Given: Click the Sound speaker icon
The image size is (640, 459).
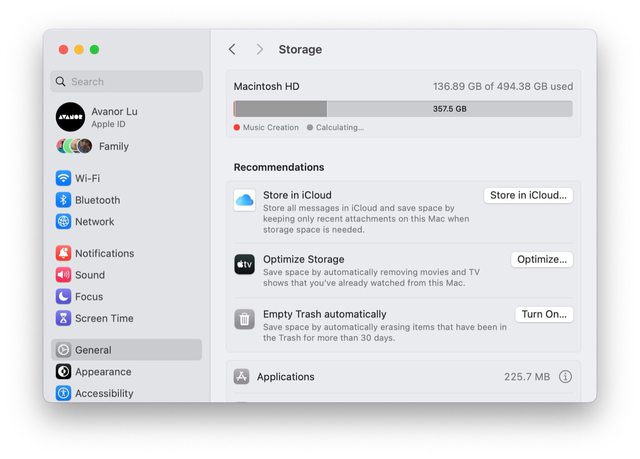Looking at the screenshot, I should 63,275.
